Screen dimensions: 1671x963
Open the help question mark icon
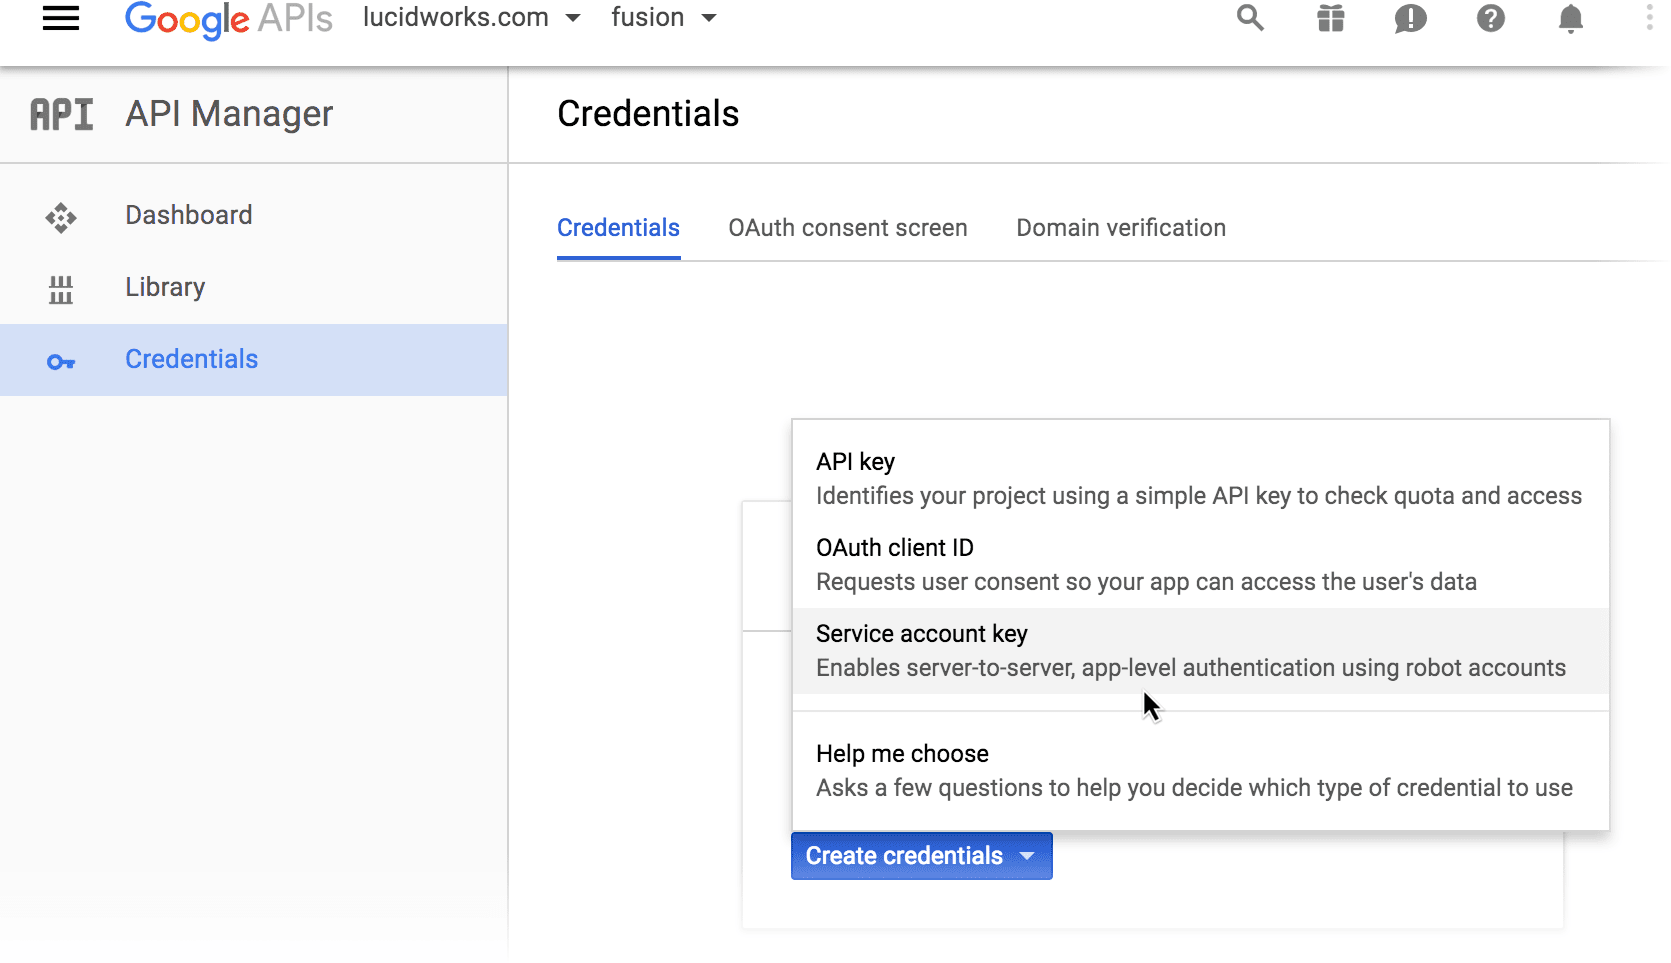coord(1490,18)
